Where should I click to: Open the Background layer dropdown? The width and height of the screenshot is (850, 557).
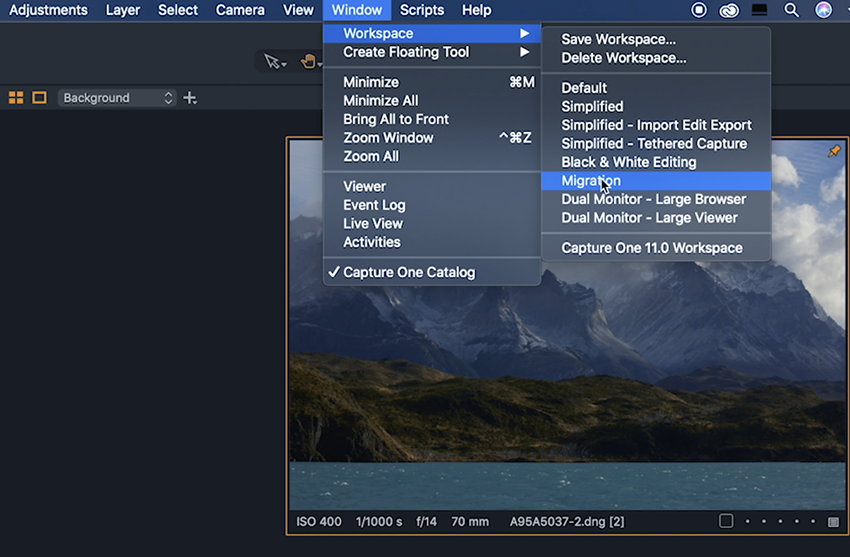tap(117, 98)
